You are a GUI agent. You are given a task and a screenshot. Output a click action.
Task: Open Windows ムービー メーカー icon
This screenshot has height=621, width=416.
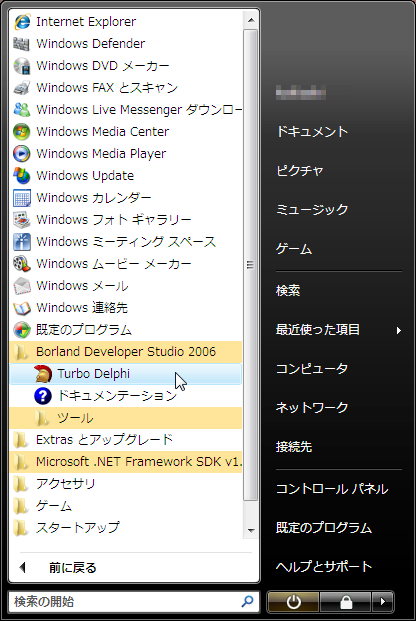pos(21,263)
